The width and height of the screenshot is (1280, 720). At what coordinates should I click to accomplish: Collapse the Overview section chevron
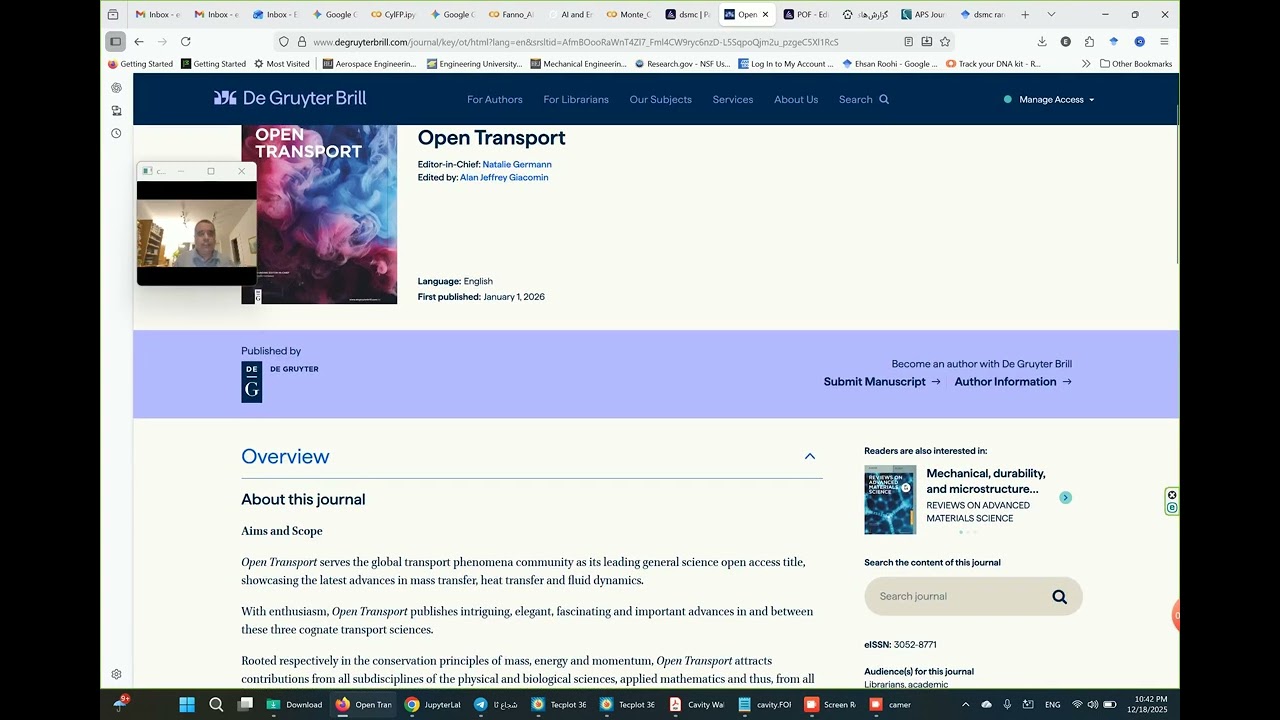pyautogui.click(x=810, y=457)
